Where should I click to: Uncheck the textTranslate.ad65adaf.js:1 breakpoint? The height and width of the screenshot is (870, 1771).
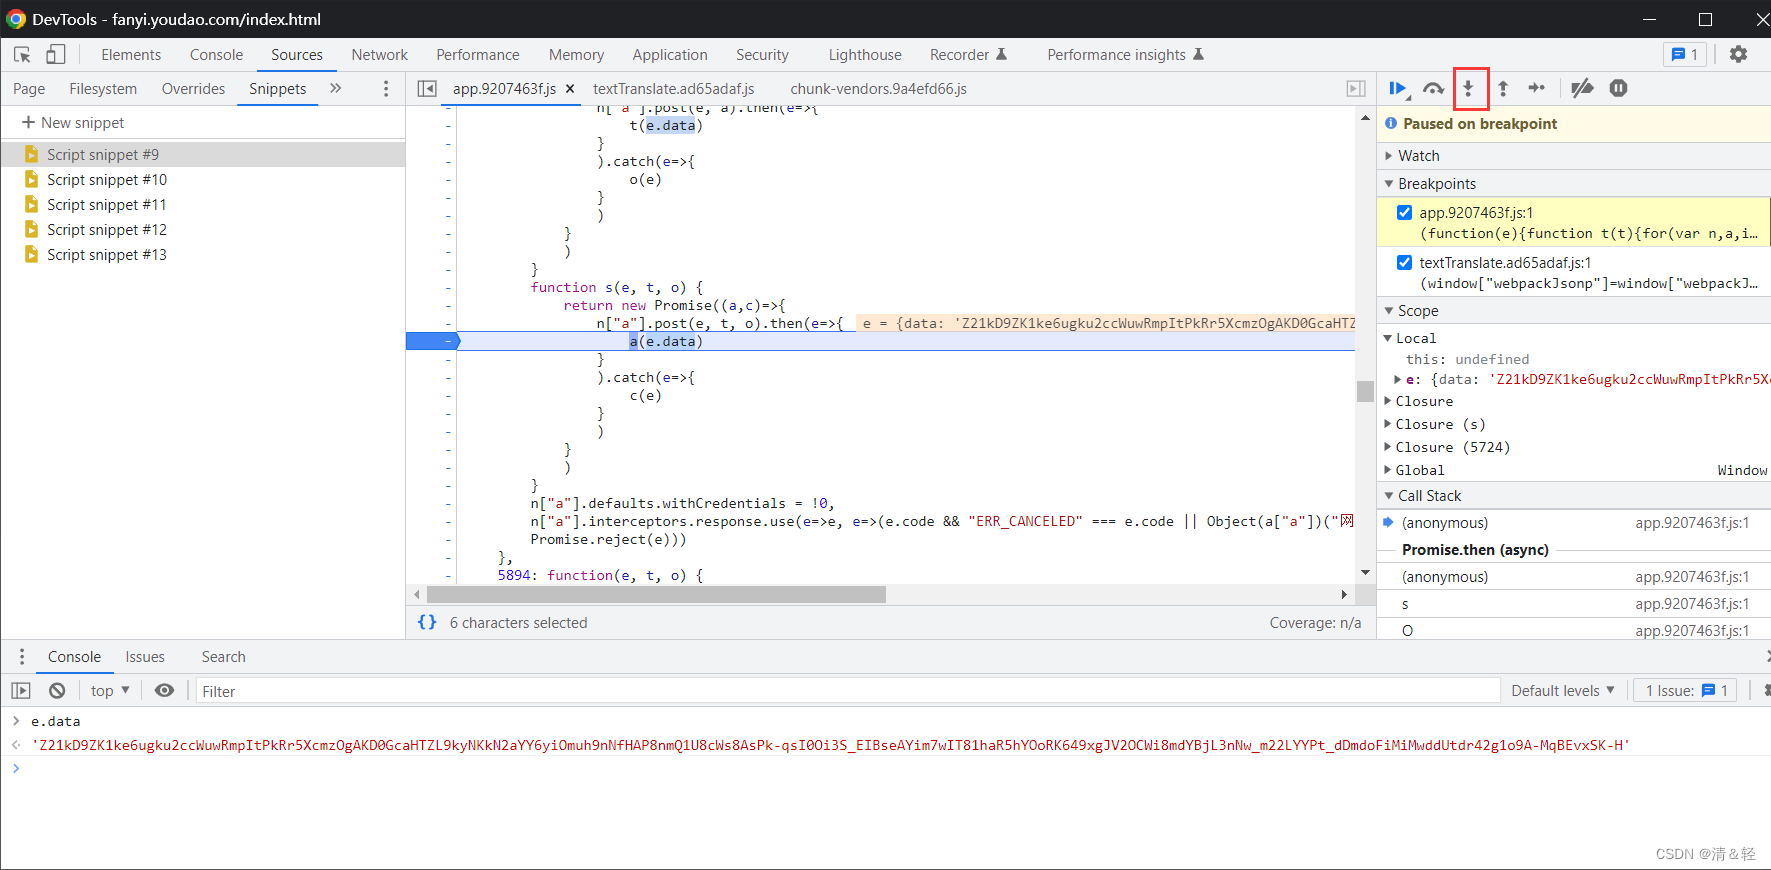click(x=1405, y=262)
